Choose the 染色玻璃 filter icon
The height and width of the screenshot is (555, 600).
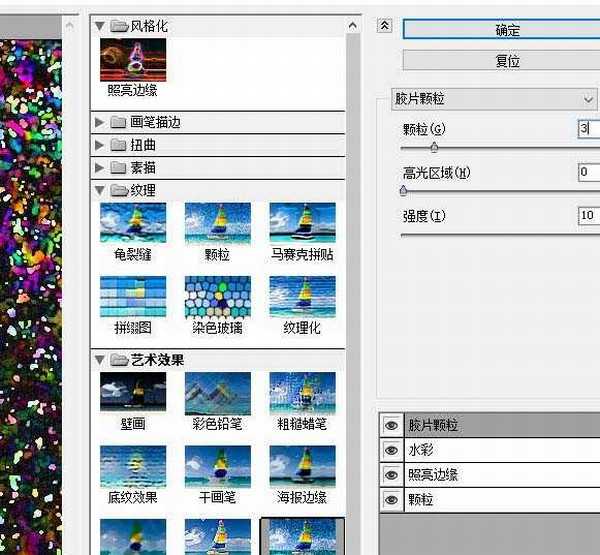coord(218,297)
